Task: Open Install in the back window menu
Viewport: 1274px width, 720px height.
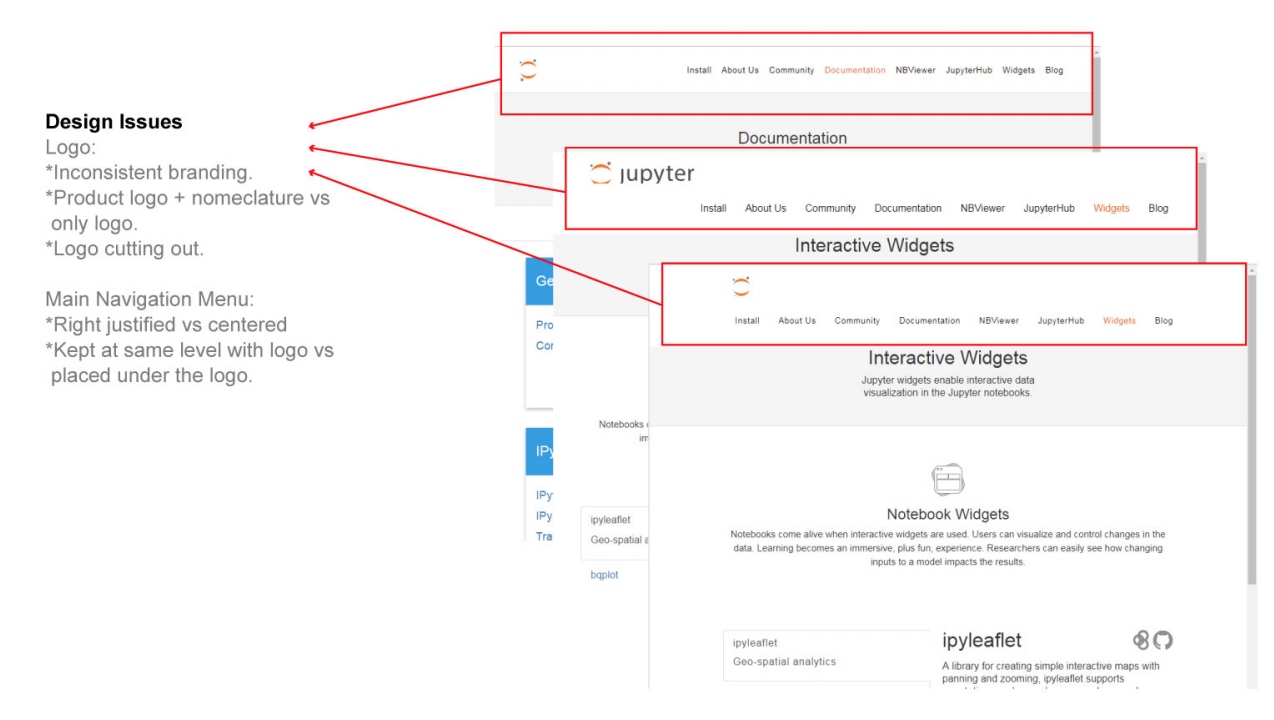Action: click(699, 70)
